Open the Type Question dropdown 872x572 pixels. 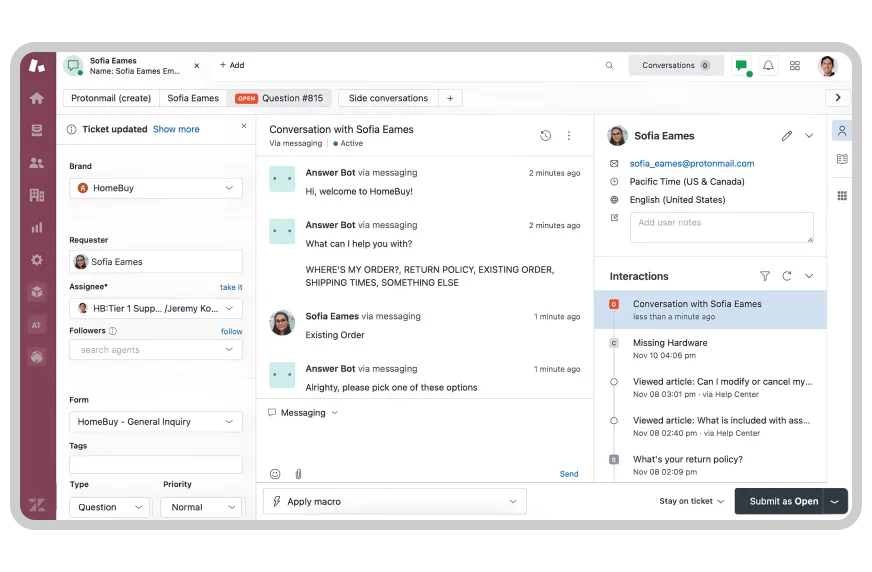point(110,508)
